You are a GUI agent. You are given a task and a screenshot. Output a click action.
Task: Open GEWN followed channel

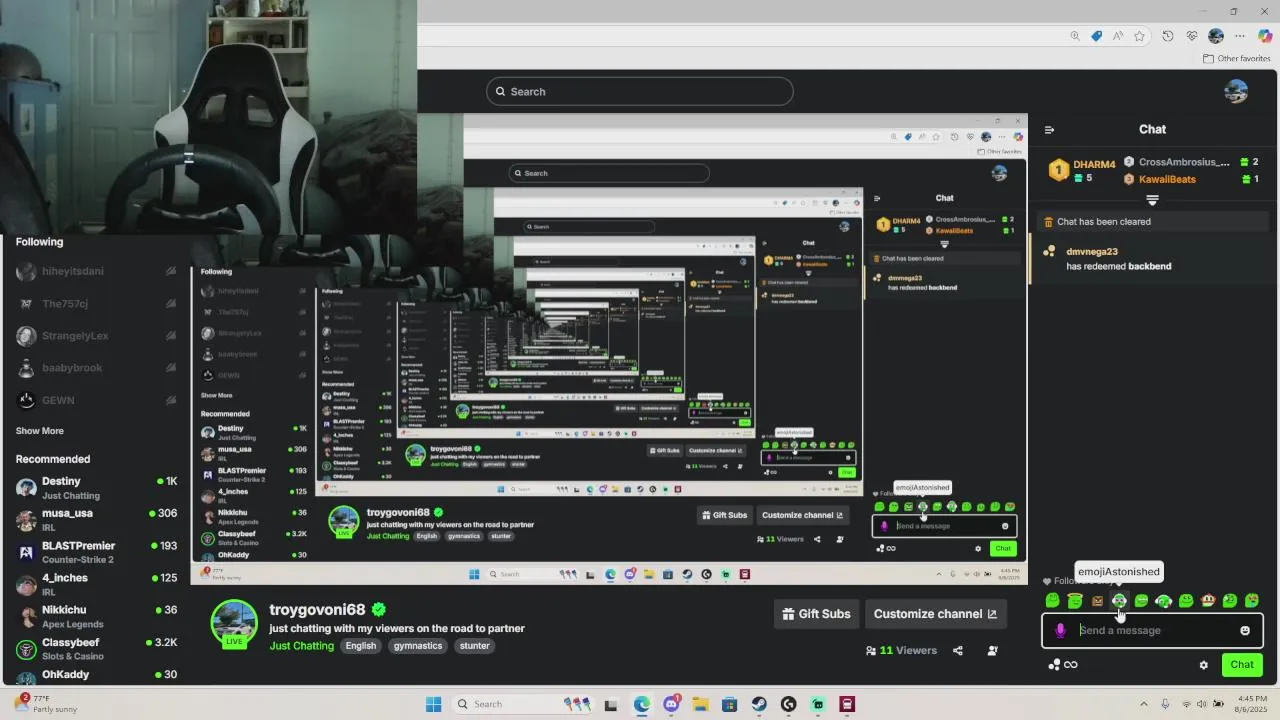[x=97, y=400]
